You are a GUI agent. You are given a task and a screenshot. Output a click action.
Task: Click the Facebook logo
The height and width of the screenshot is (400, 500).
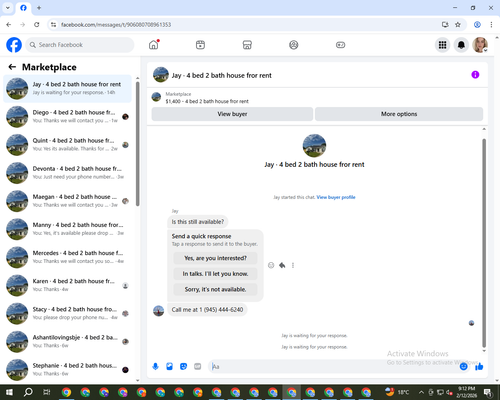[14, 45]
